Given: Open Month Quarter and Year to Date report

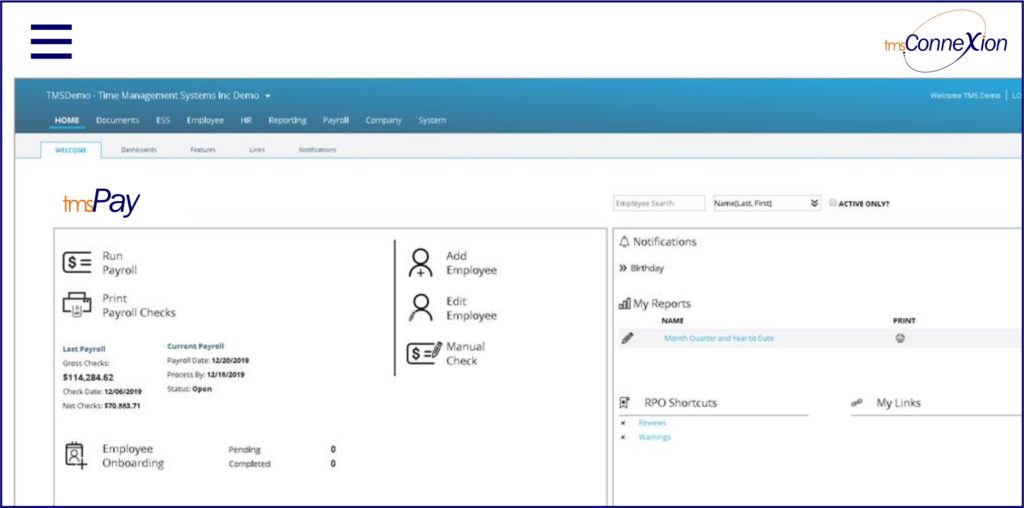Looking at the screenshot, I should [719, 338].
